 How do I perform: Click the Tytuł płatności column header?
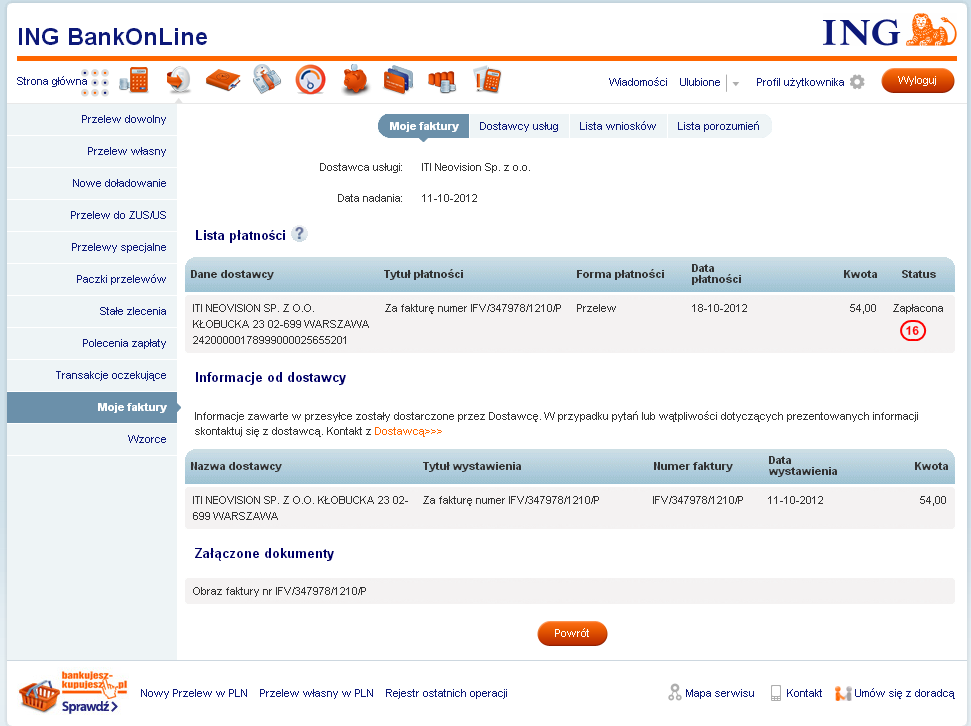(424, 274)
